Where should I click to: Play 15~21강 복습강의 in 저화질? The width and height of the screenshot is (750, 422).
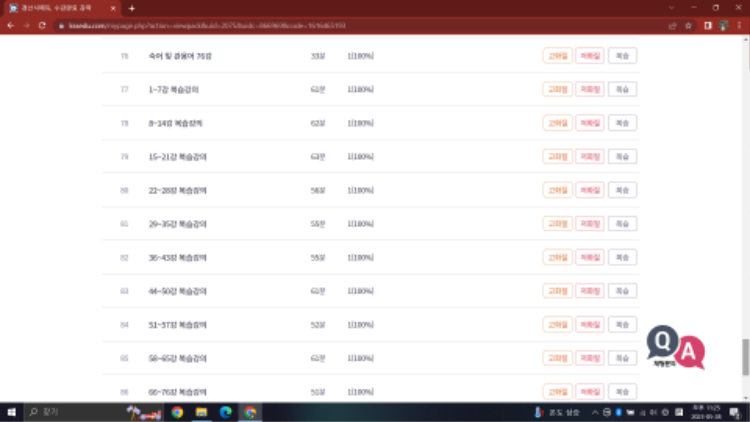590,156
